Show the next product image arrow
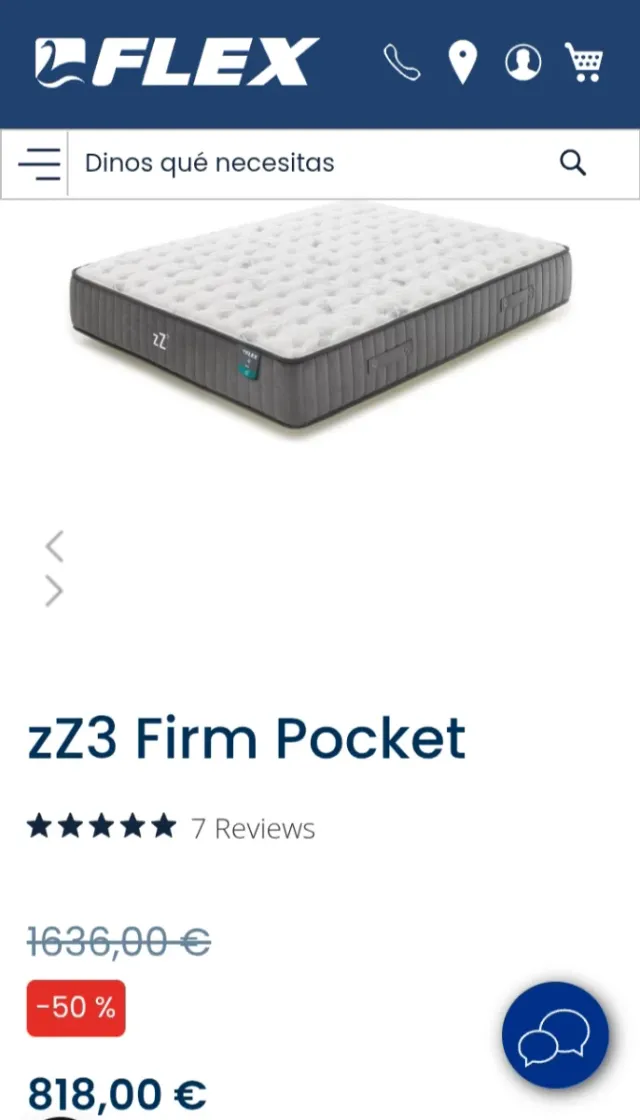 pyautogui.click(x=54, y=591)
